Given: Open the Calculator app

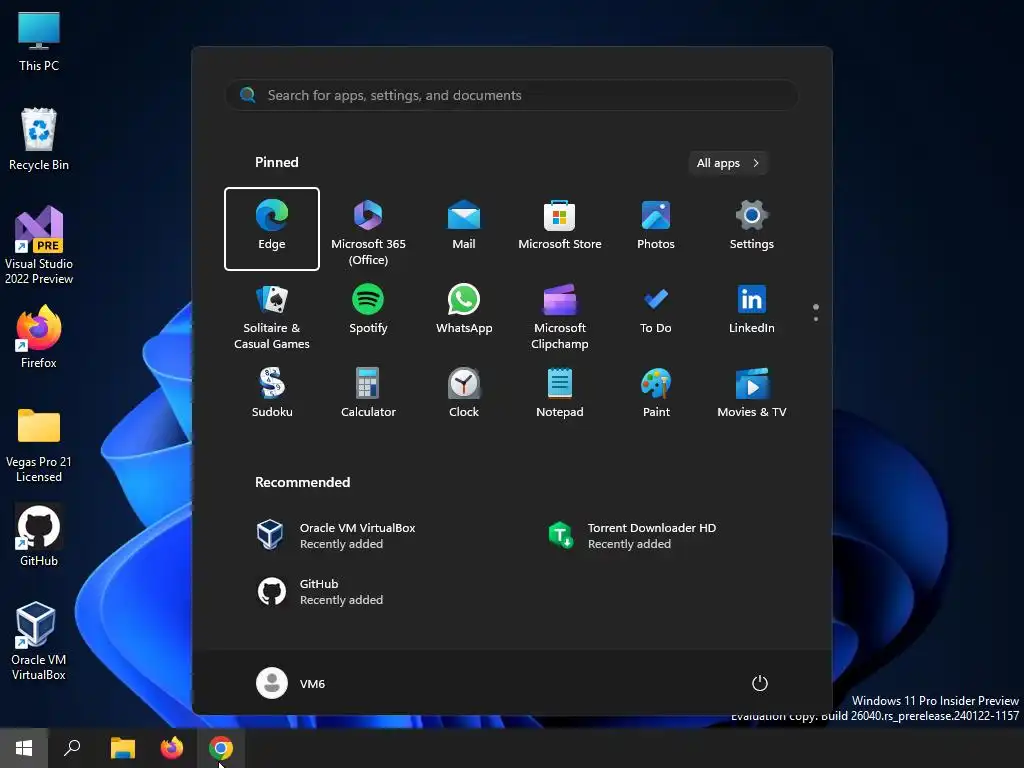Looking at the screenshot, I should tap(368, 393).
